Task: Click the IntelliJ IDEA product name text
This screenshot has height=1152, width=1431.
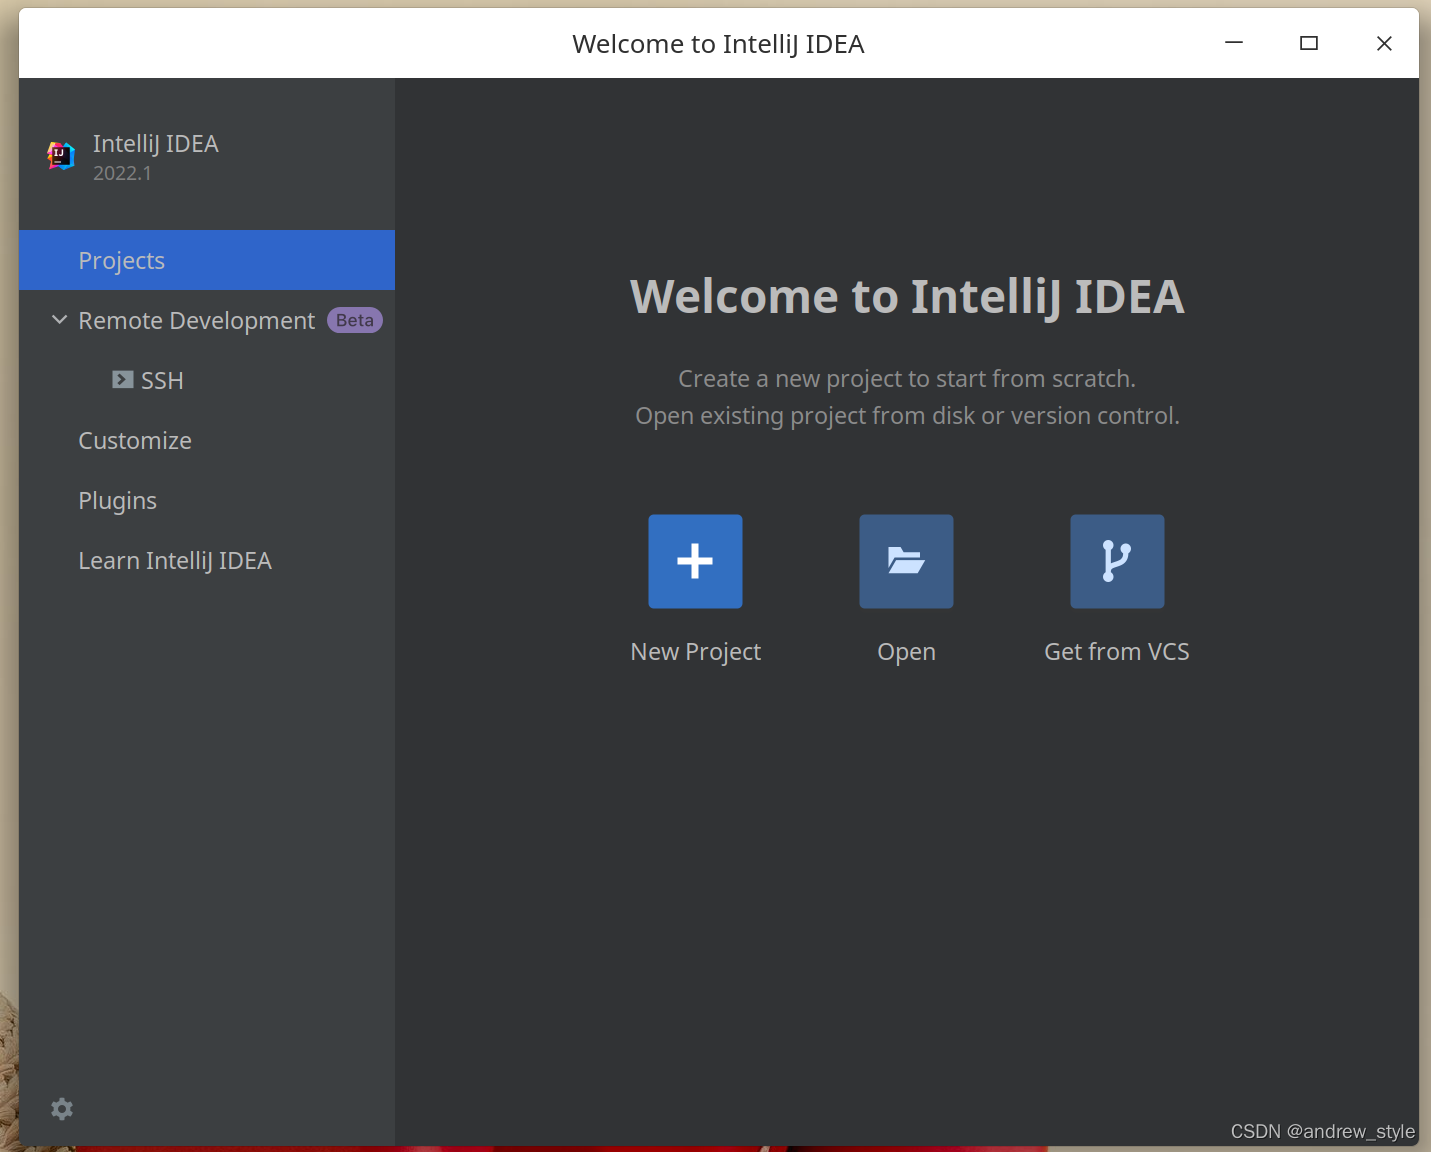Action: click(156, 144)
